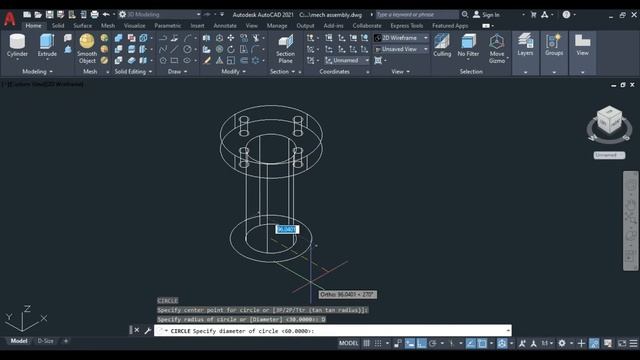Click the MODEL space status button
This screenshot has width=640, height=360.
pos(348,343)
